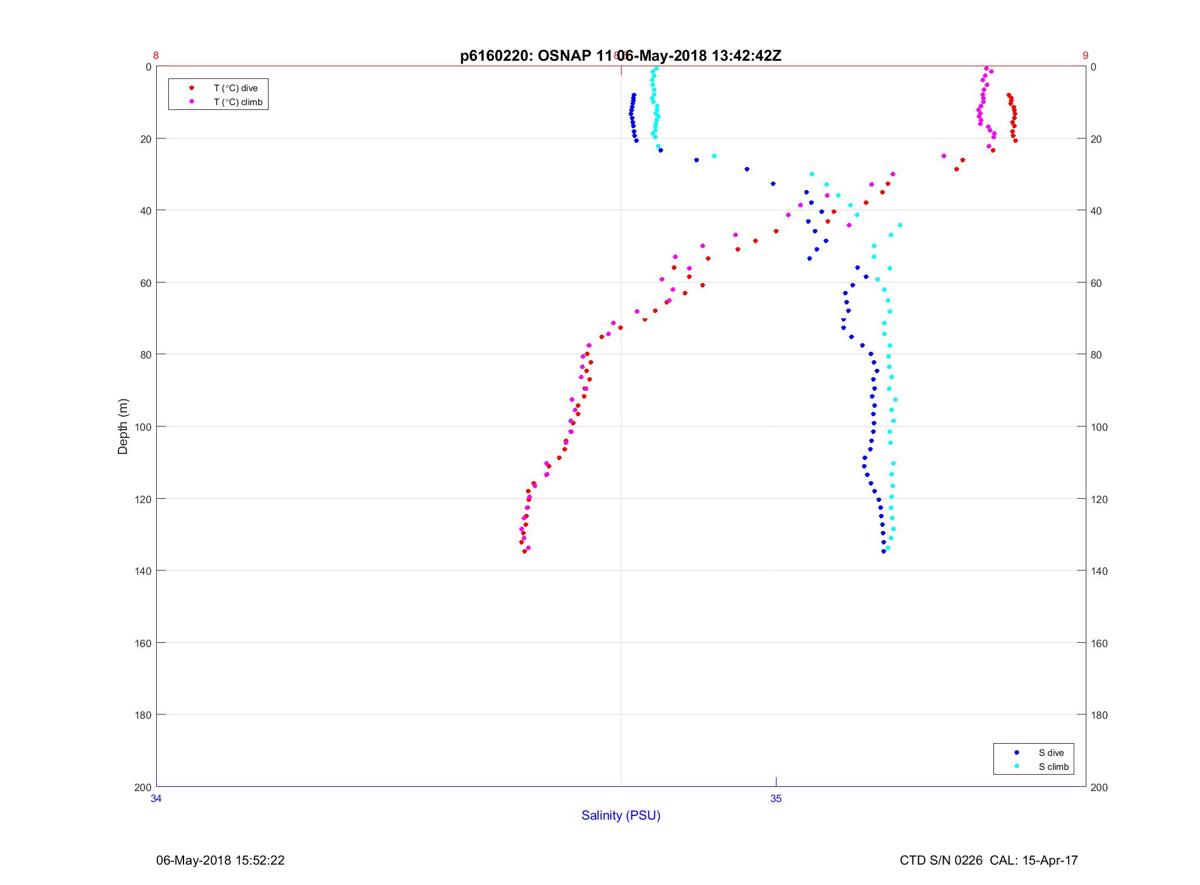Click the "Depth (m)" y-axis label
Screen dimensions: 1200x885
(x=124, y=427)
